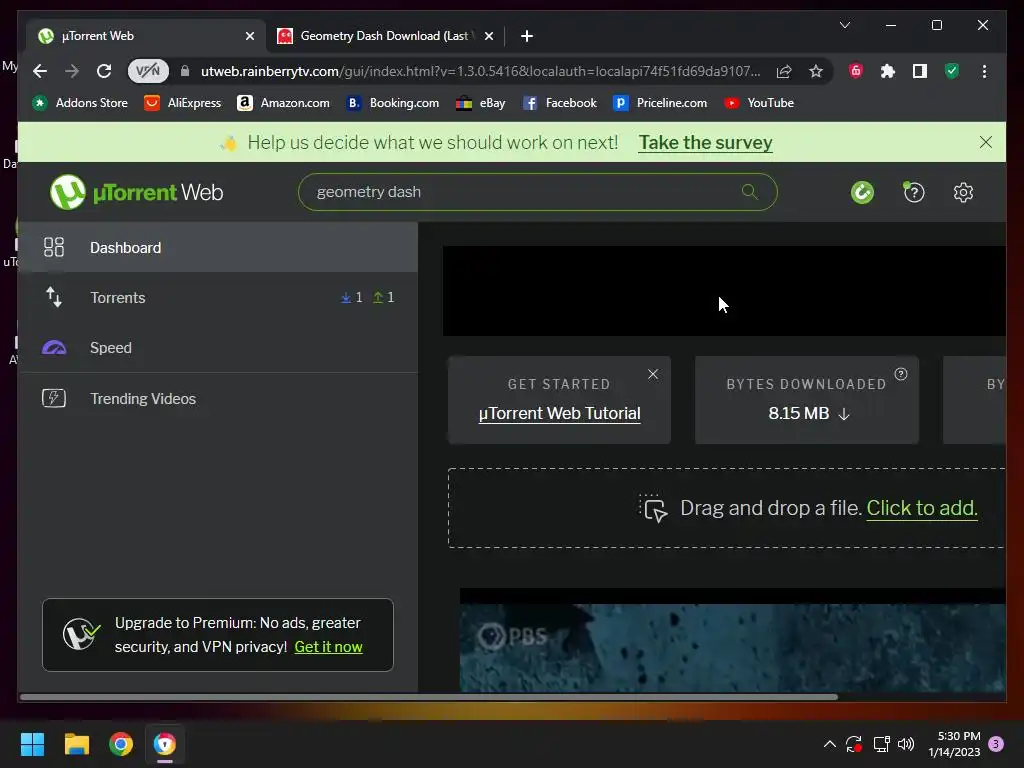The height and width of the screenshot is (768, 1024).
Task: Open Trending Videos in the sidebar
Action: tap(217, 398)
